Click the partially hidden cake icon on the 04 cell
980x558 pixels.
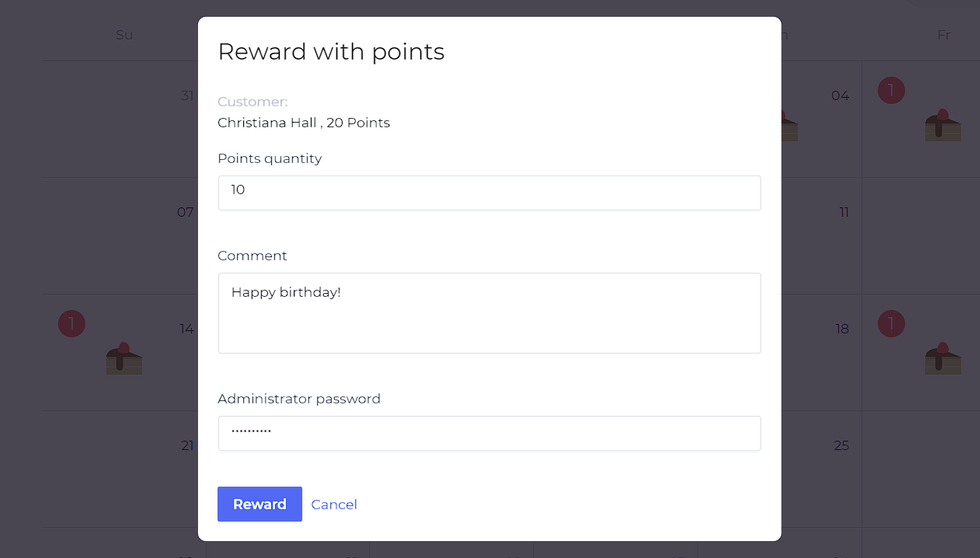pos(789,126)
